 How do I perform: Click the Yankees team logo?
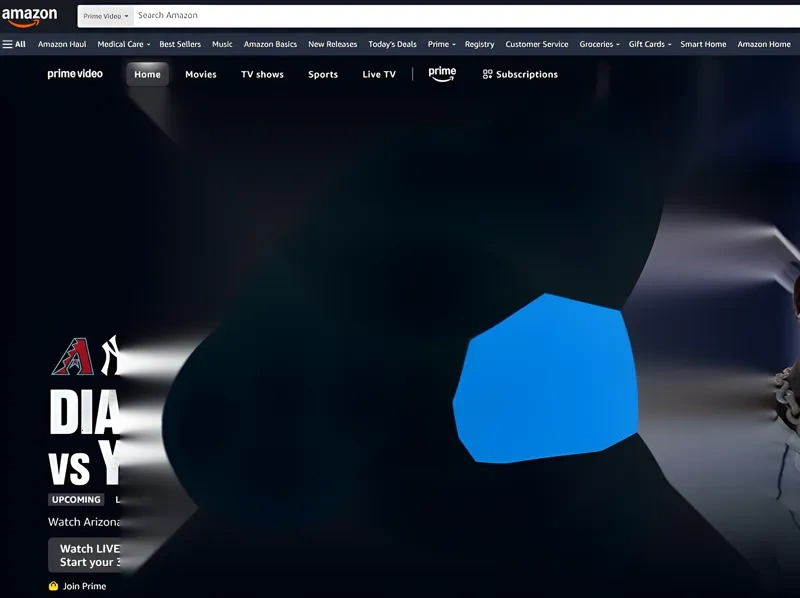tap(111, 356)
